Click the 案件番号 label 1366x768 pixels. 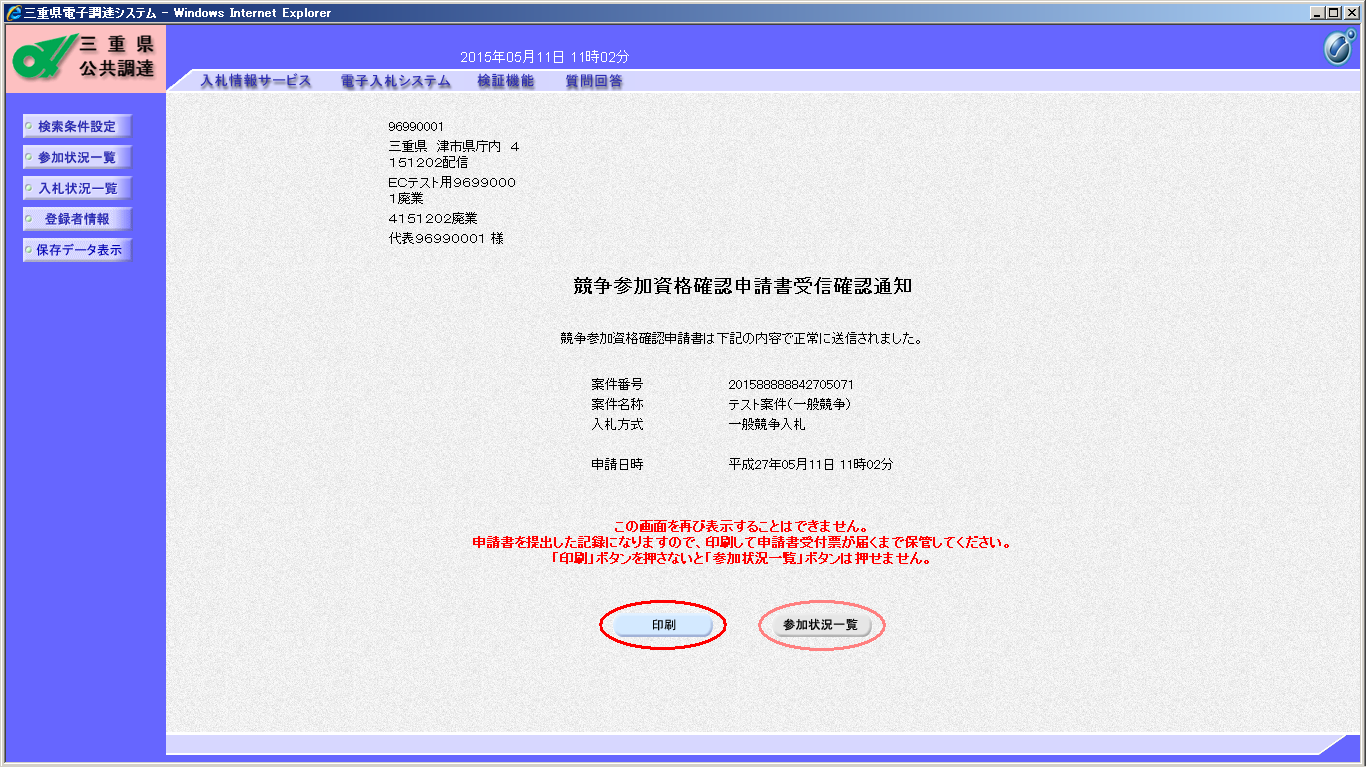point(617,385)
